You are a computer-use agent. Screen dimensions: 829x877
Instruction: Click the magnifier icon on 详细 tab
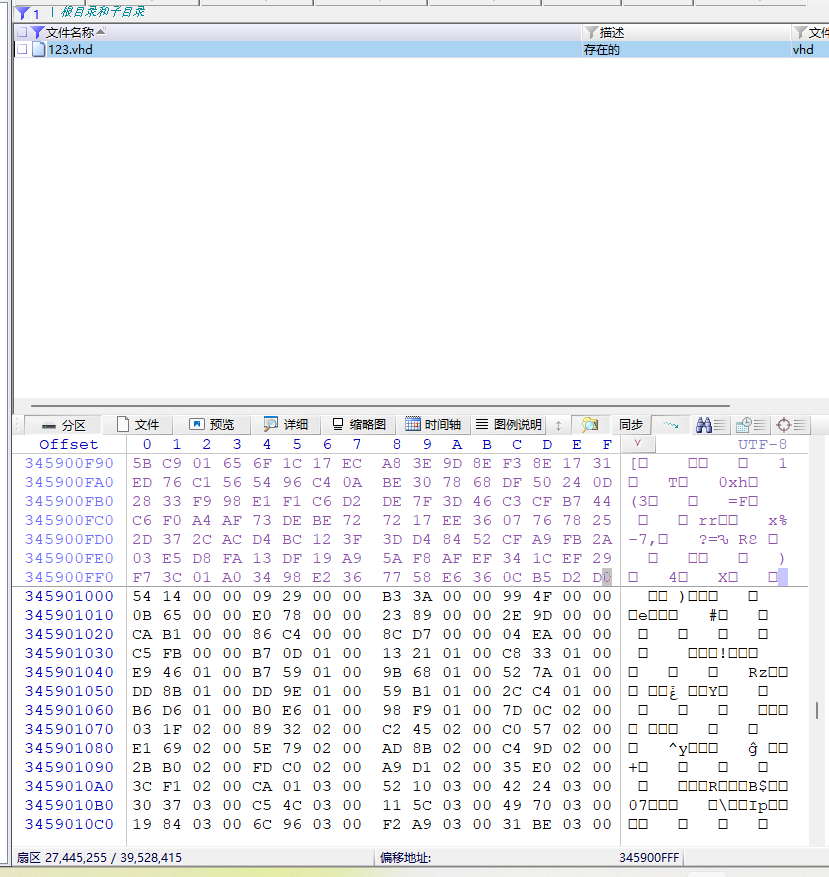pos(271,425)
